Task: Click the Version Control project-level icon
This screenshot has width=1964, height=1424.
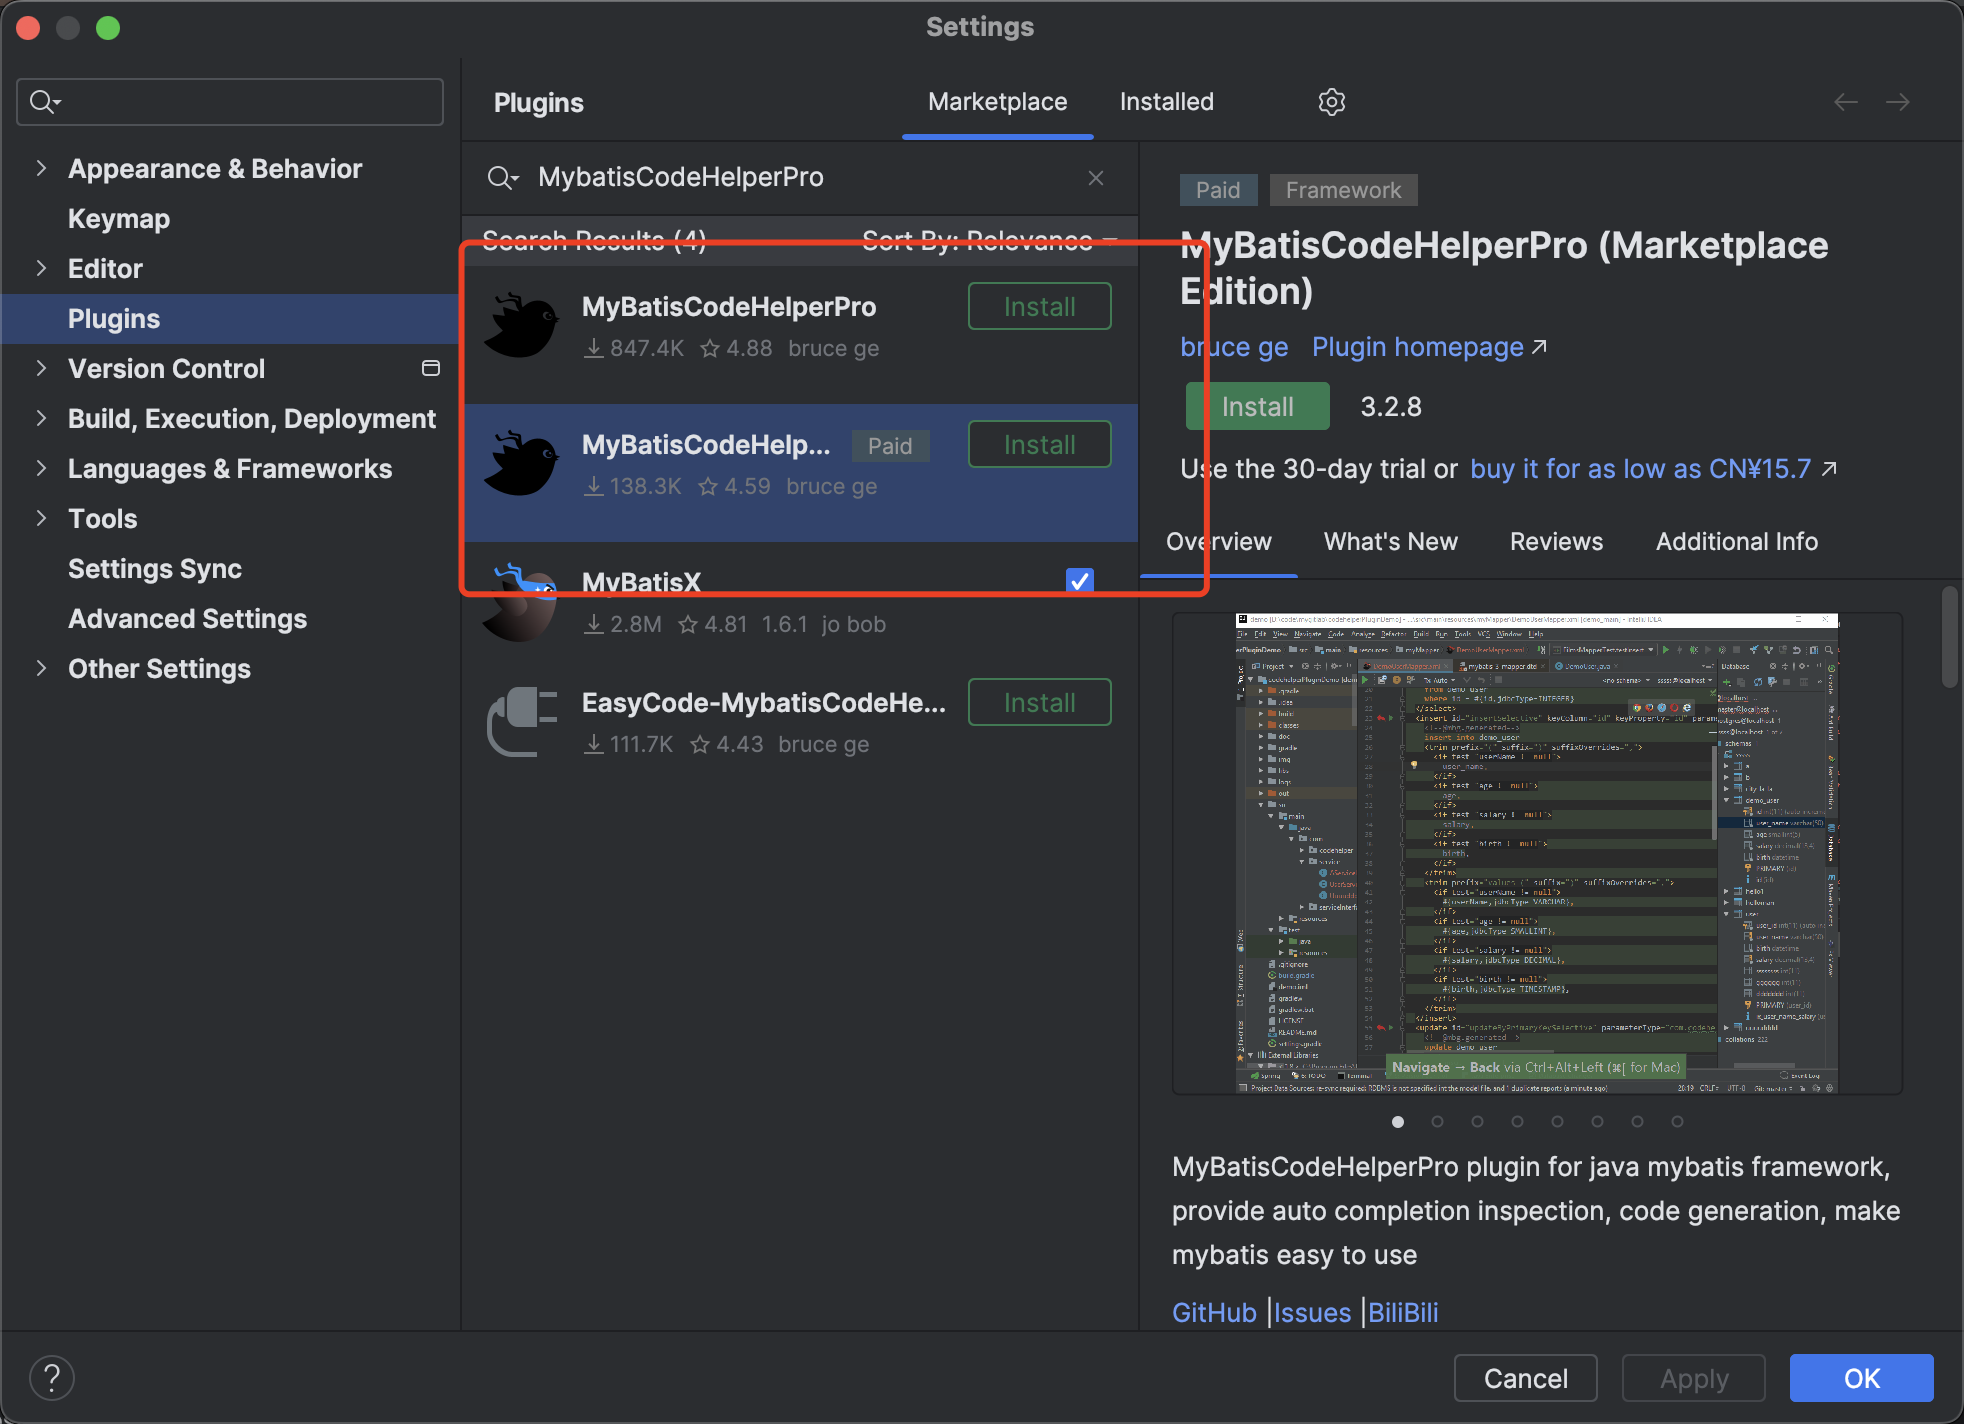Action: [x=431, y=368]
